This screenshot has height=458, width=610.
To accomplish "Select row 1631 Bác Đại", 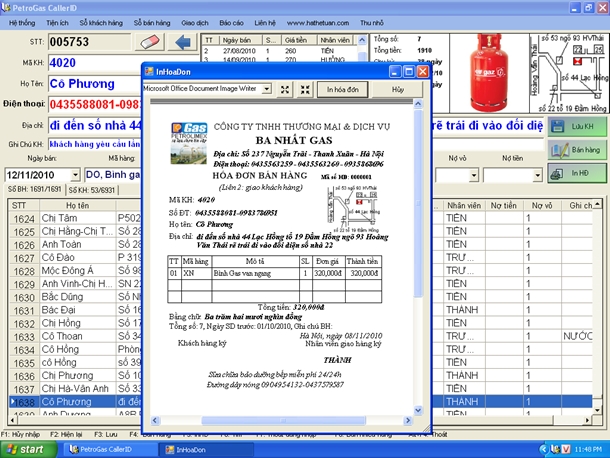I will pos(76,310).
